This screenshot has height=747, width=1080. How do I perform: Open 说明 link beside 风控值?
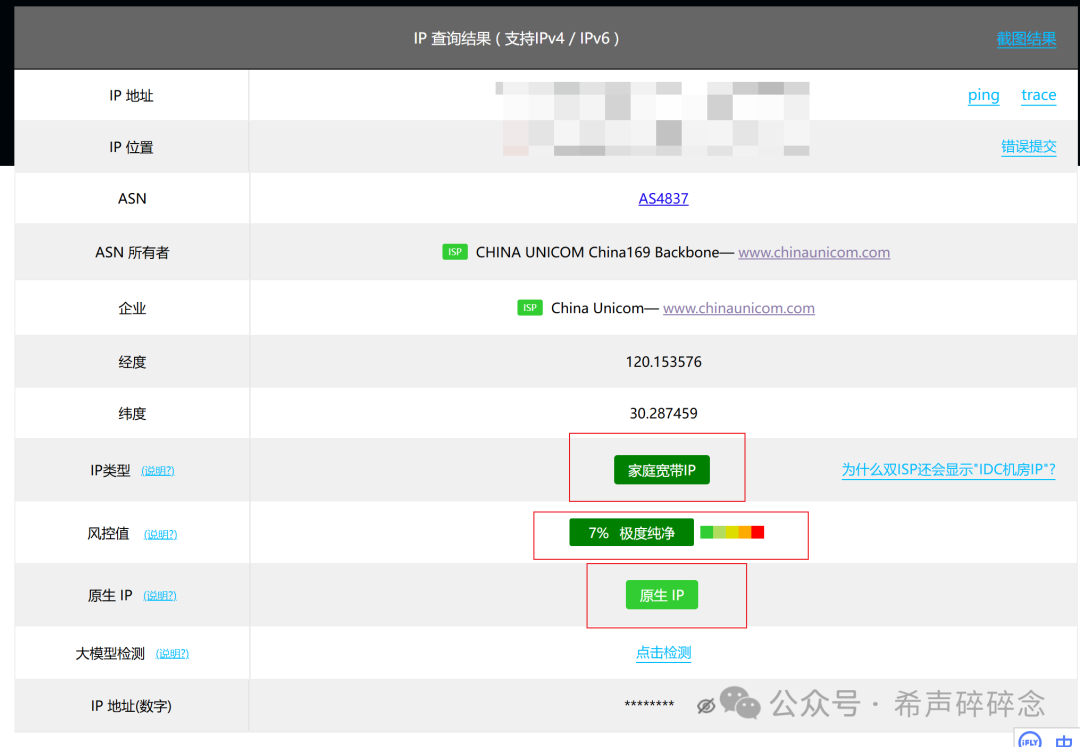pyautogui.click(x=160, y=534)
